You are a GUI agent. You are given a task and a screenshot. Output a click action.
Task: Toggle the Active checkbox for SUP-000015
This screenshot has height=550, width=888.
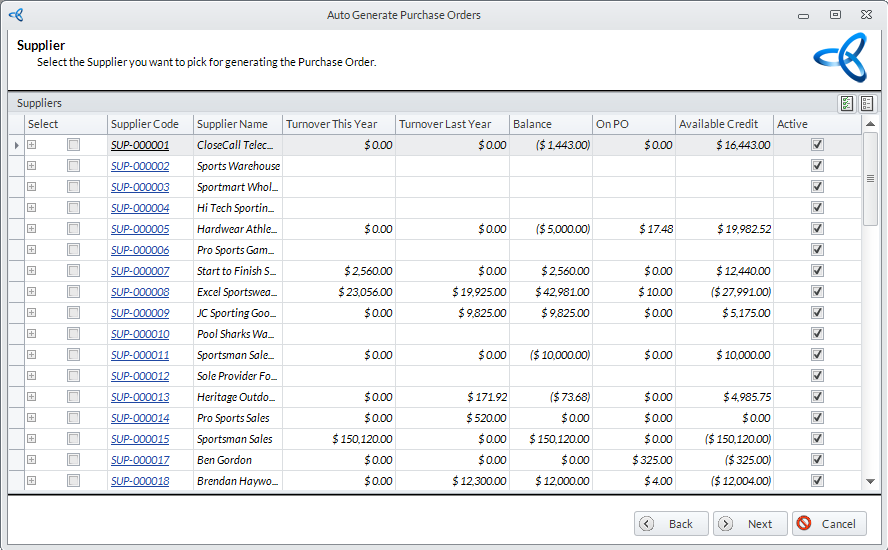pos(817,439)
